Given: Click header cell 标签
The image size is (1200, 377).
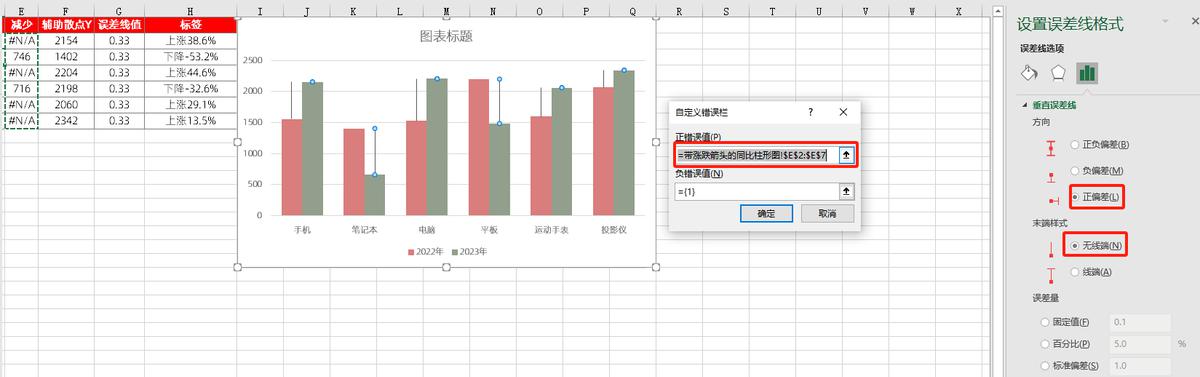Looking at the screenshot, I should pyautogui.click(x=190, y=25).
